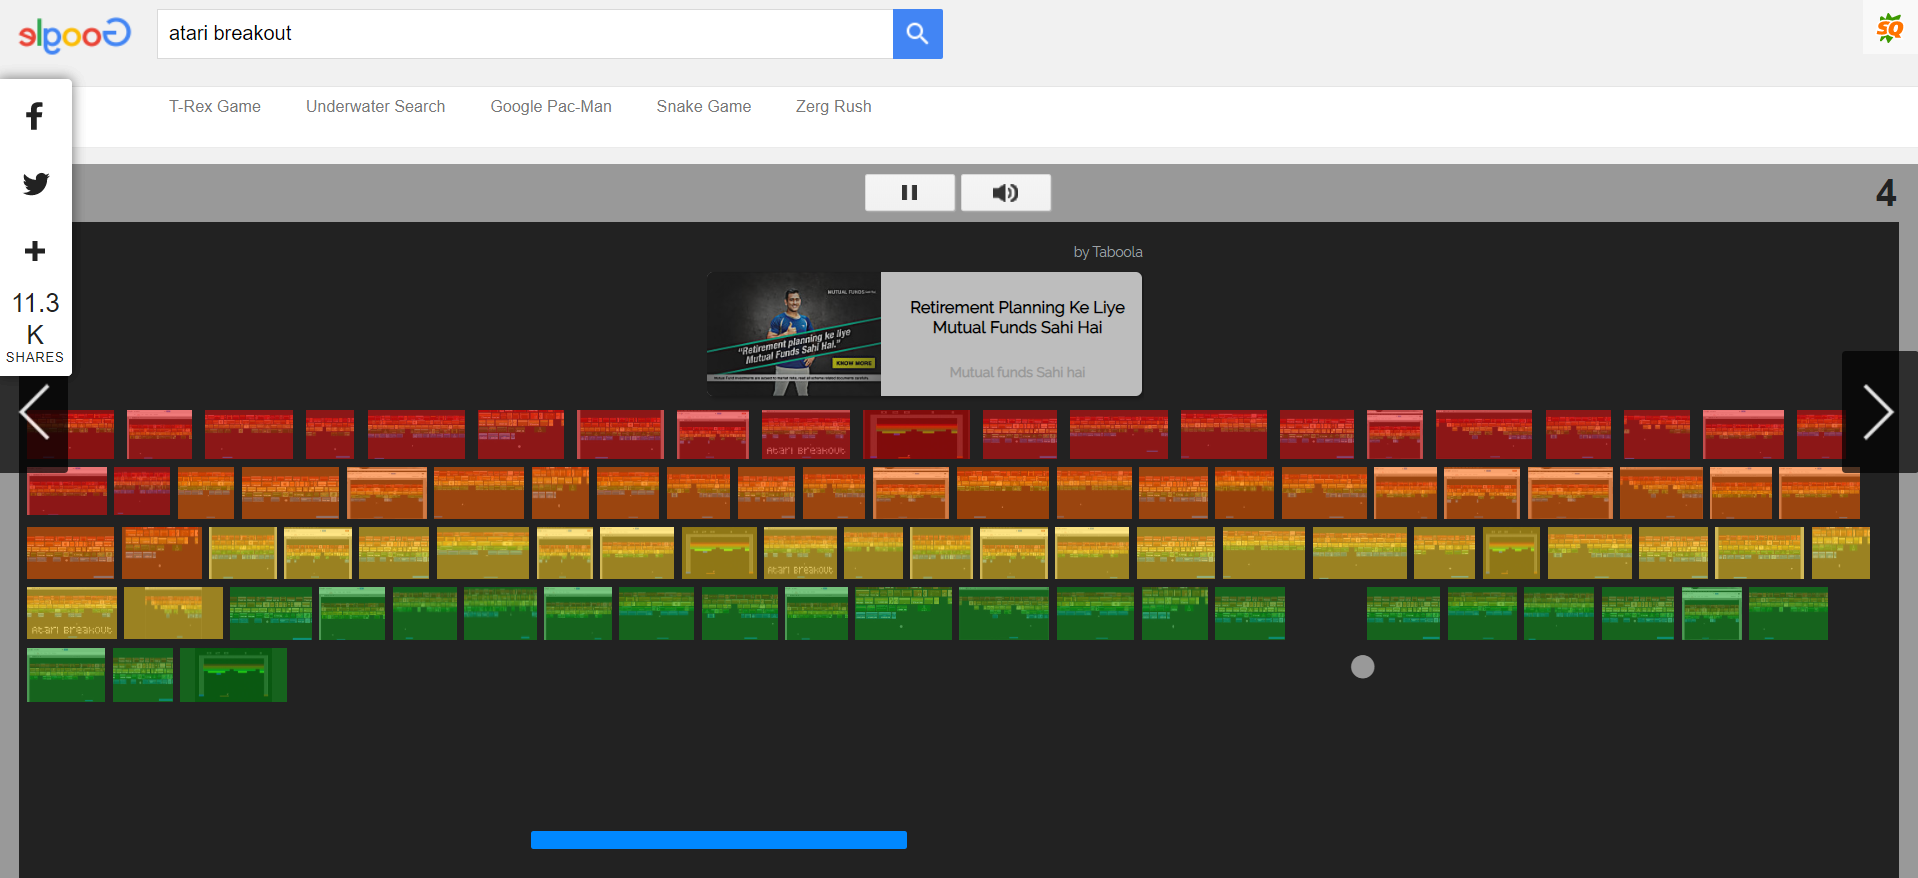This screenshot has width=1918, height=878.
Task: Click the red brick labeled 'Atari Breakout'
Action: [806, 435]
